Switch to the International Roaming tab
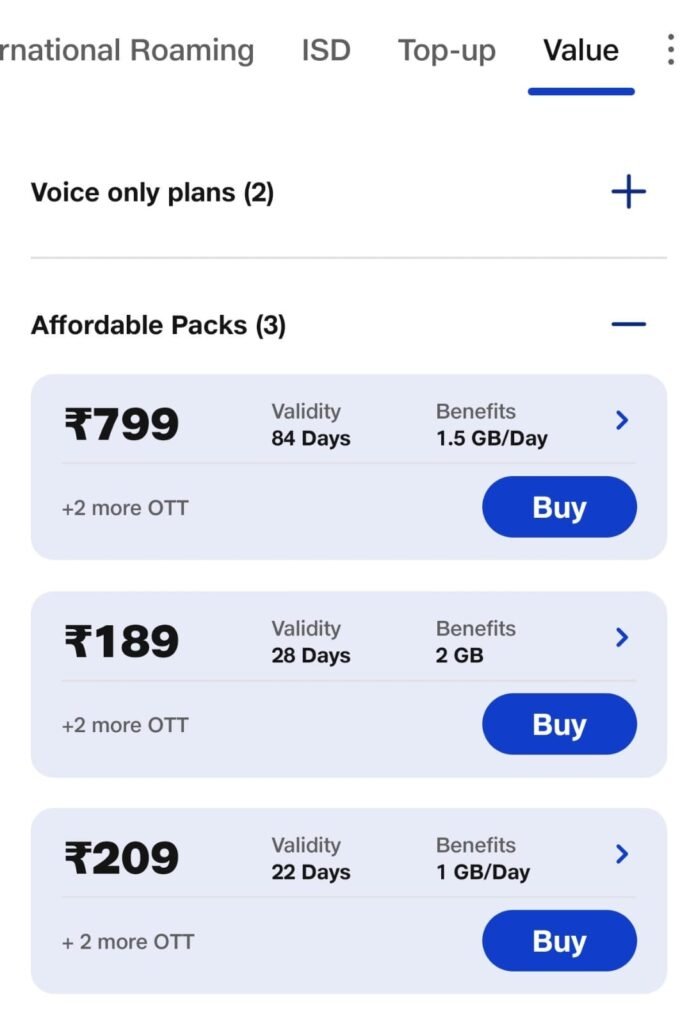This screenshot has width=698, height=1024. point(127,50)
